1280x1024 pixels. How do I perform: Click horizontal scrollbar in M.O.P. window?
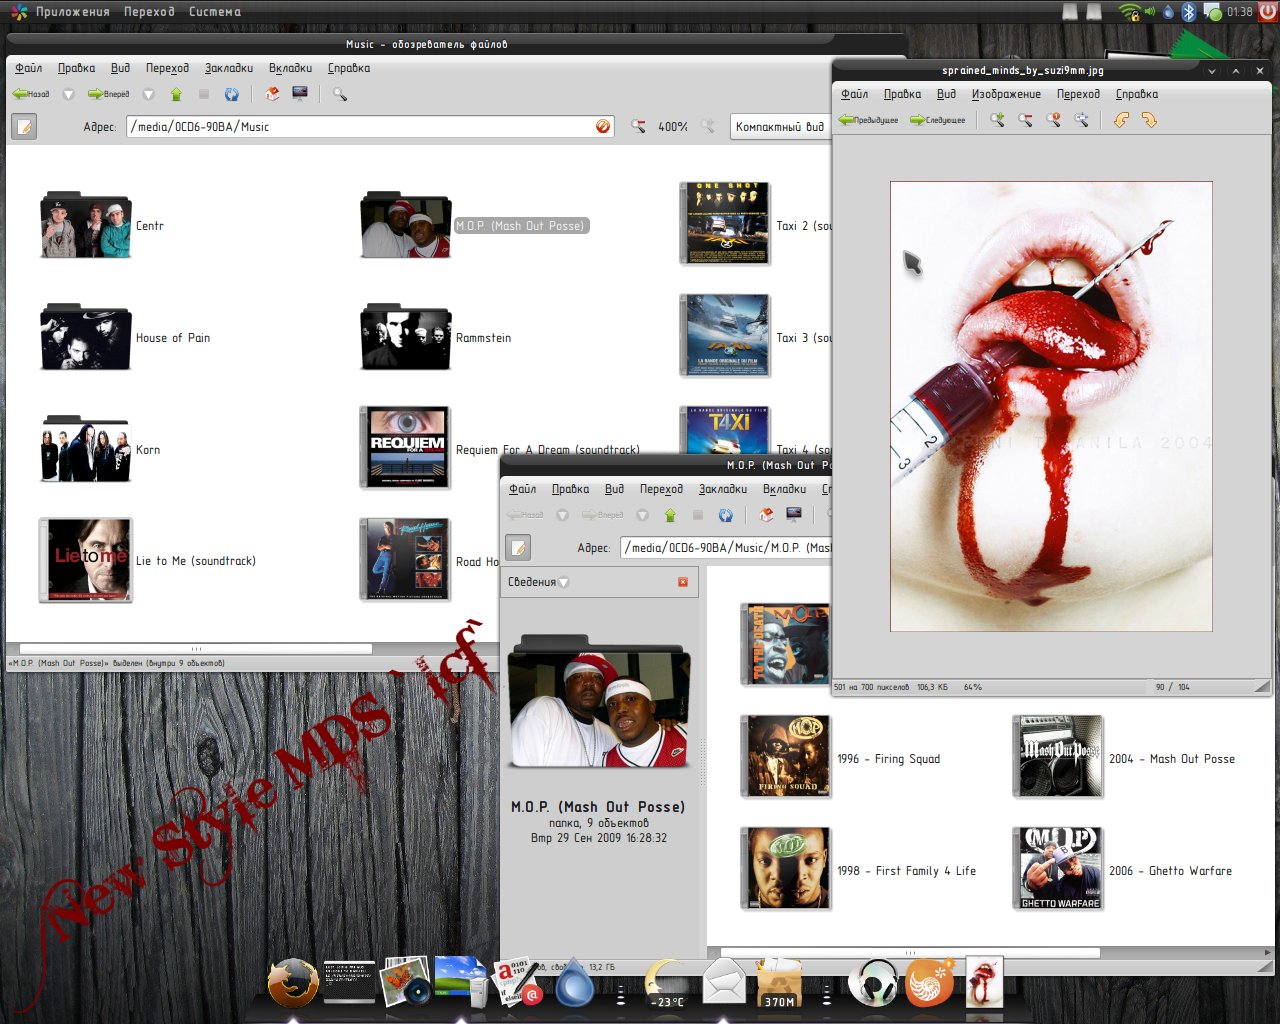(x=910, y=953)
